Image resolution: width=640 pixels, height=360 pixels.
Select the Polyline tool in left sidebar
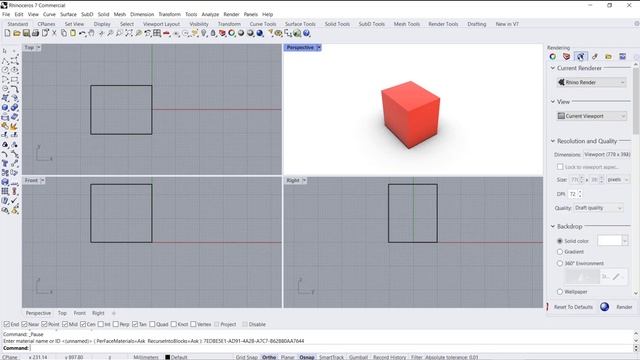(x=5, y=61)
